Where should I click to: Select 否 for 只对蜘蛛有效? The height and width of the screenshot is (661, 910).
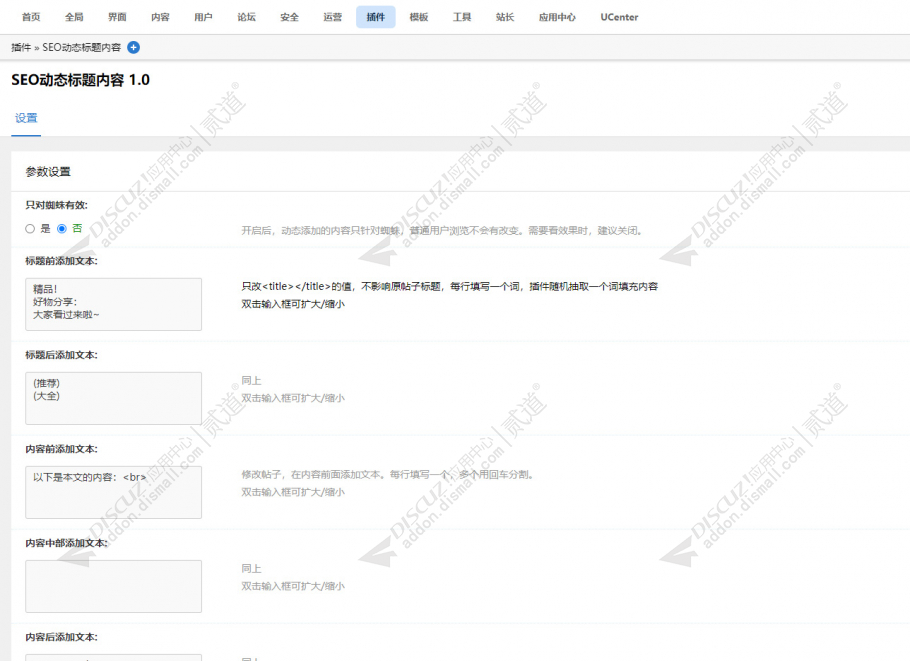coord(62,229)
